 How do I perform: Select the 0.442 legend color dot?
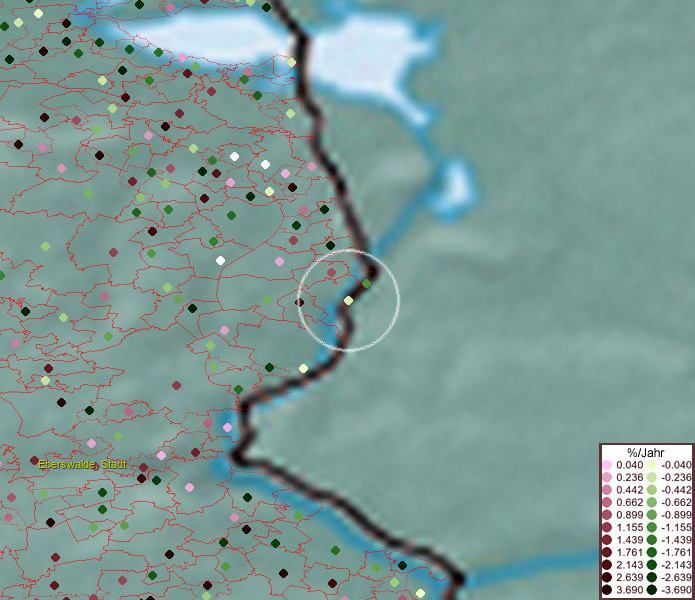(607, 490)
